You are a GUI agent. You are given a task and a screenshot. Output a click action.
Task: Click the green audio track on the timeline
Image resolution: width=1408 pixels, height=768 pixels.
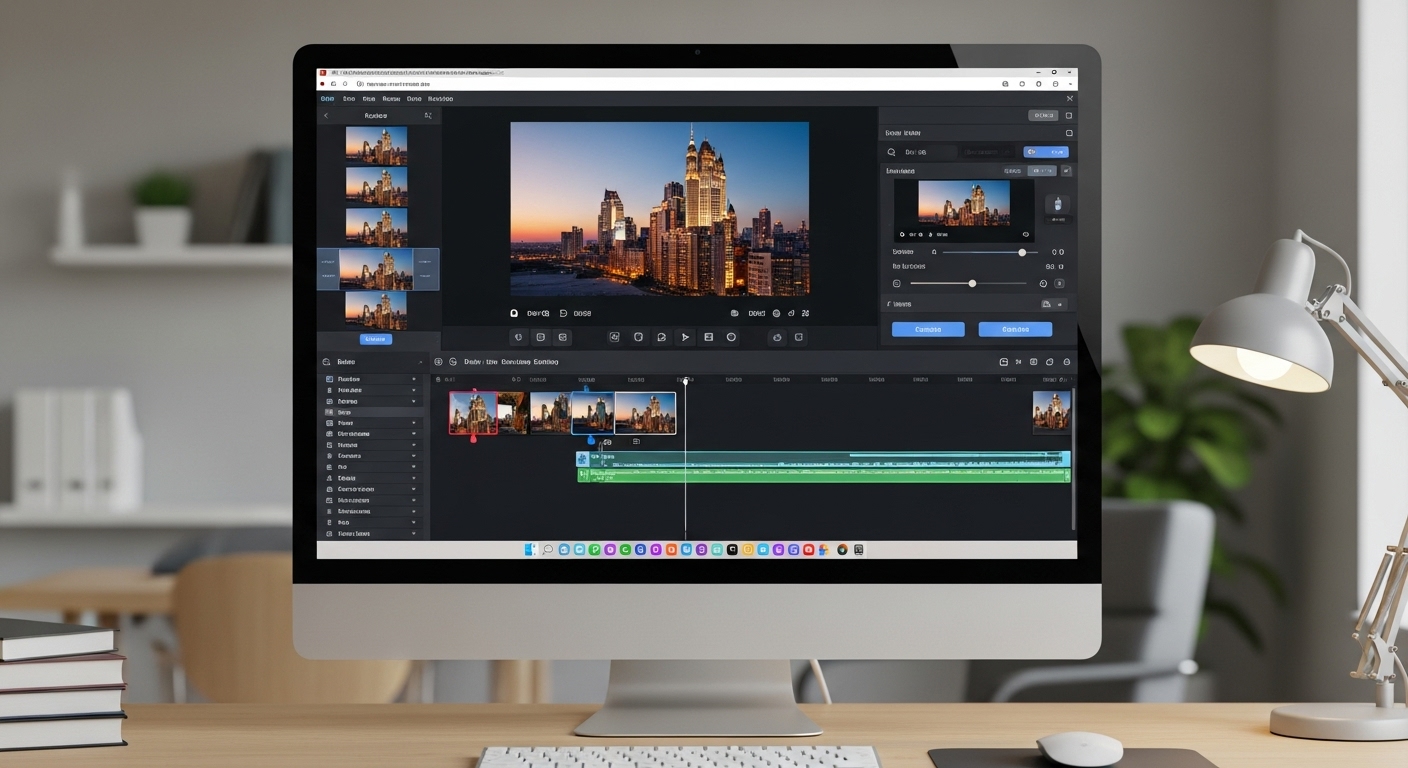[x=824, y=475]
